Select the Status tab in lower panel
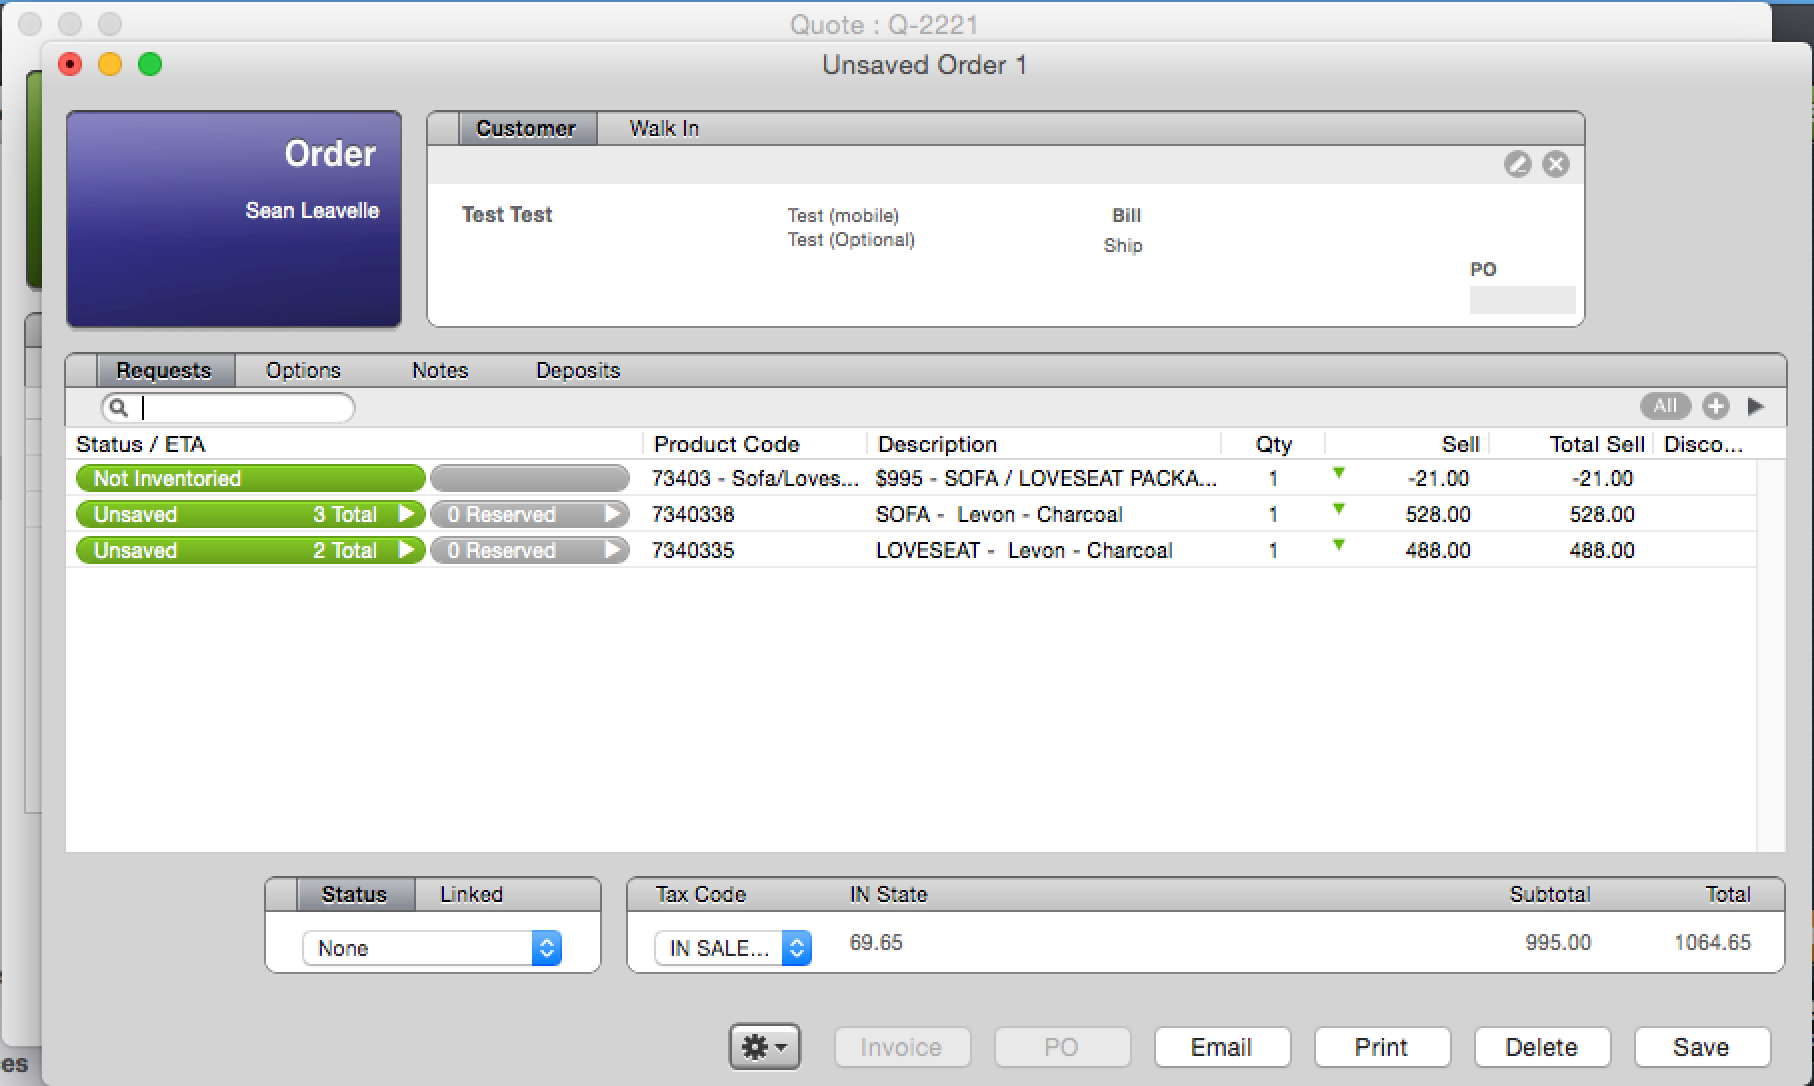 354,894
